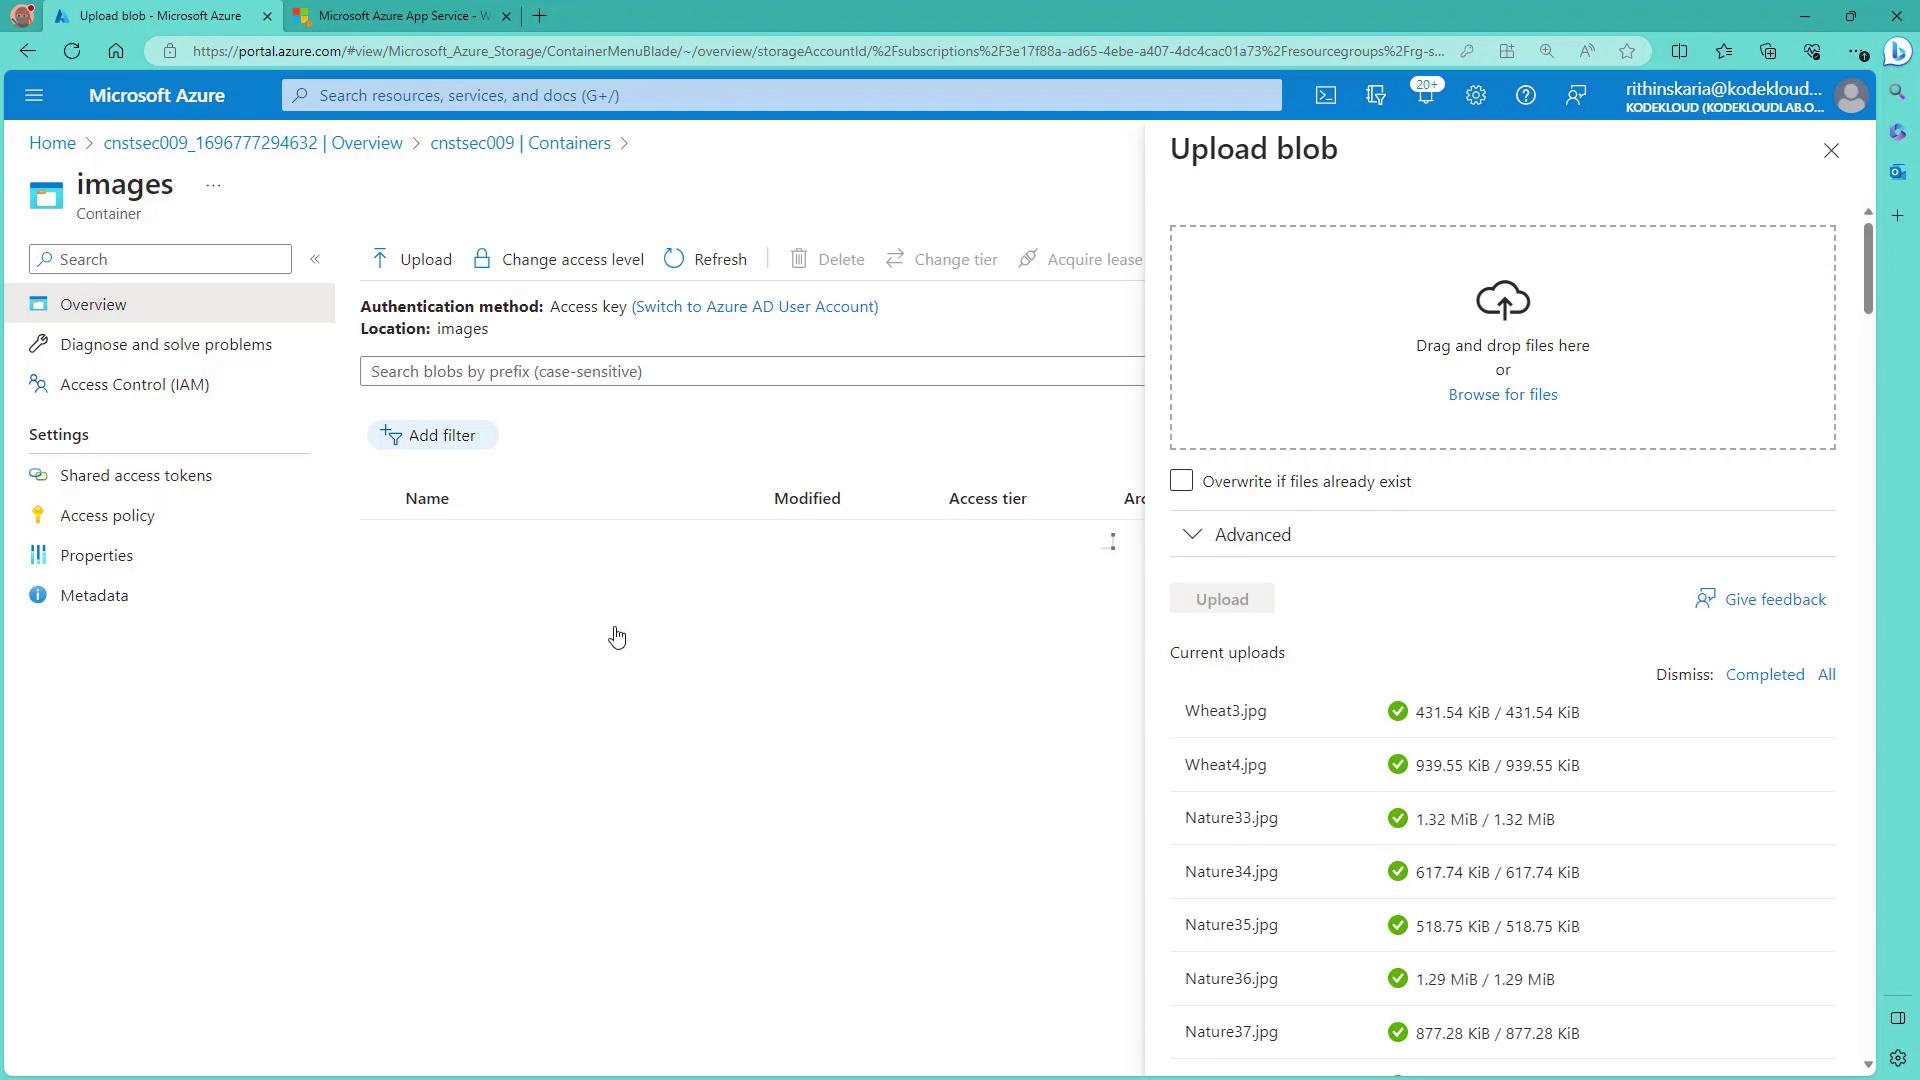
Task: Open the portal hamburger menu
Action: [34, 95]
